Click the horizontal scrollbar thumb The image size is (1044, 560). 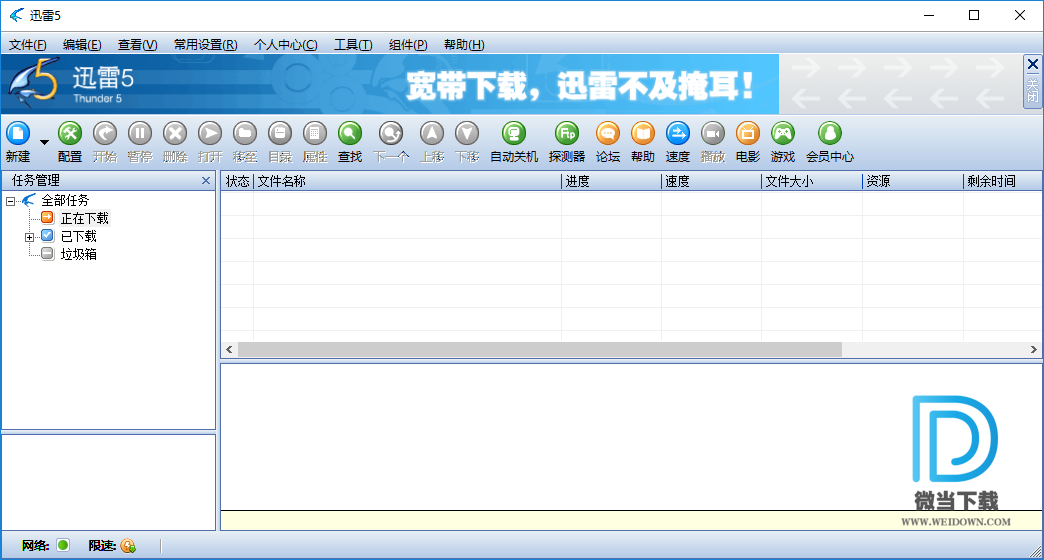tap(540, 350)
